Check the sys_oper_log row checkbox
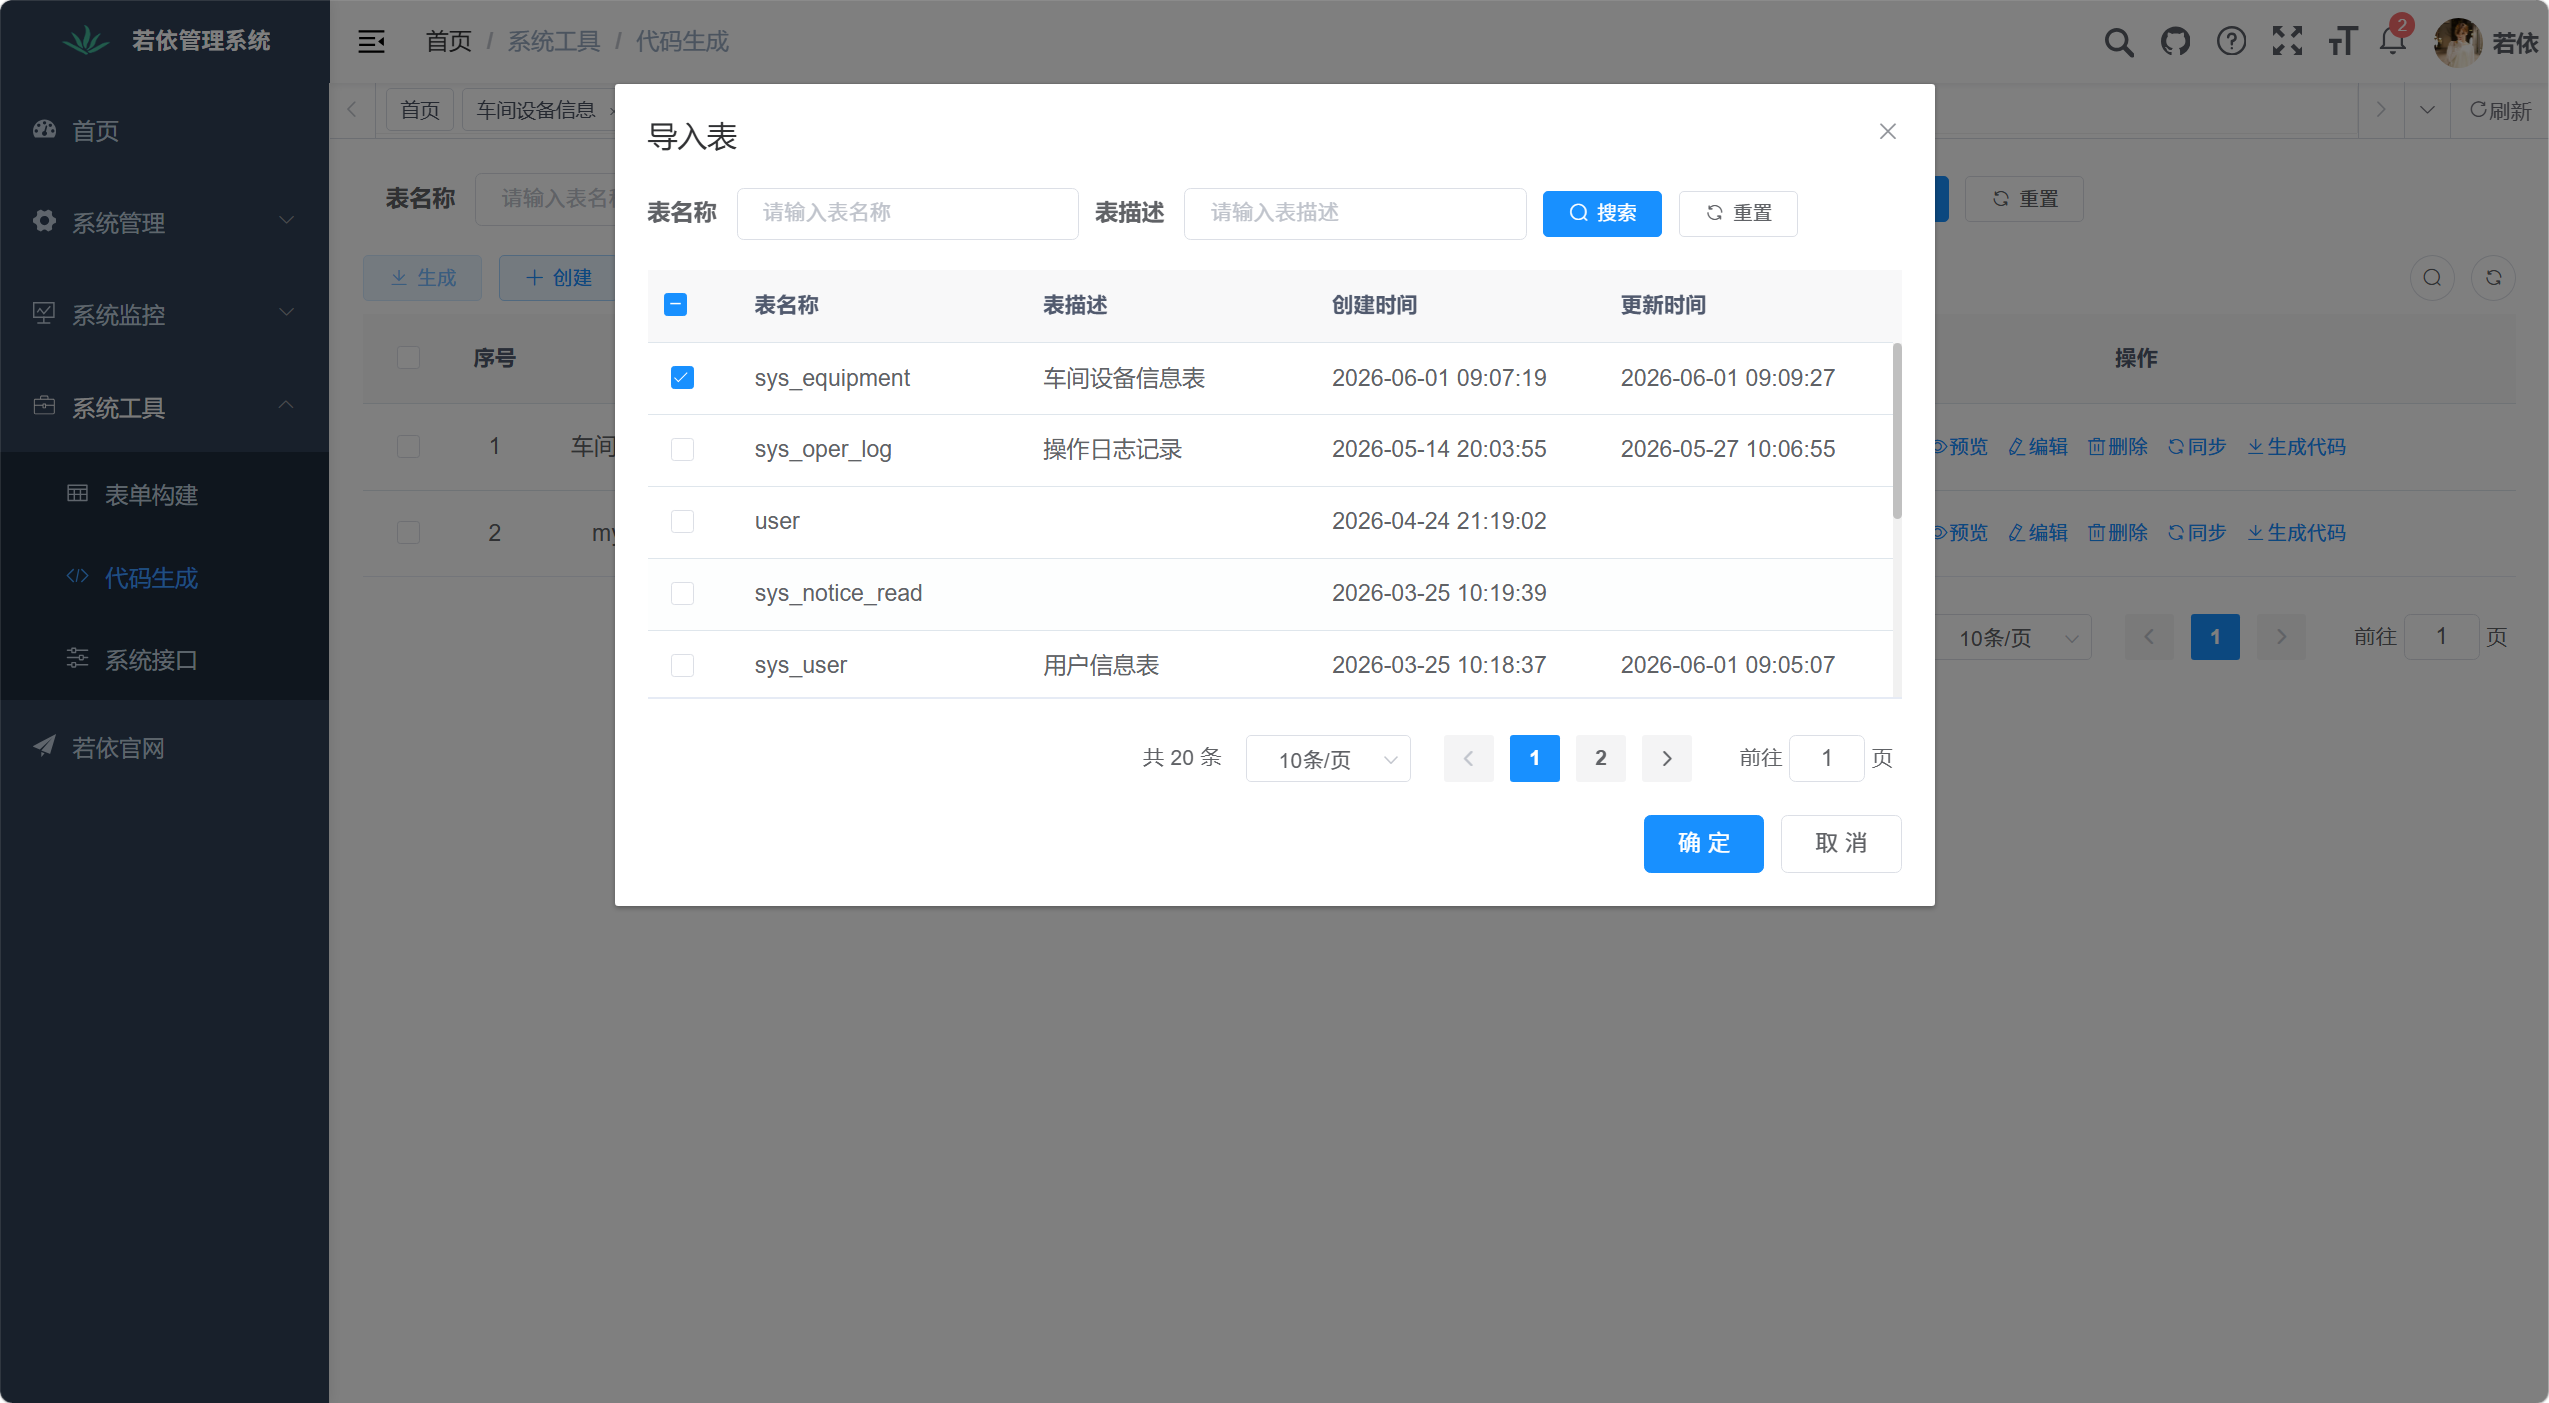The height and width of the screenshot is (1403, 2549). (682, 450)
